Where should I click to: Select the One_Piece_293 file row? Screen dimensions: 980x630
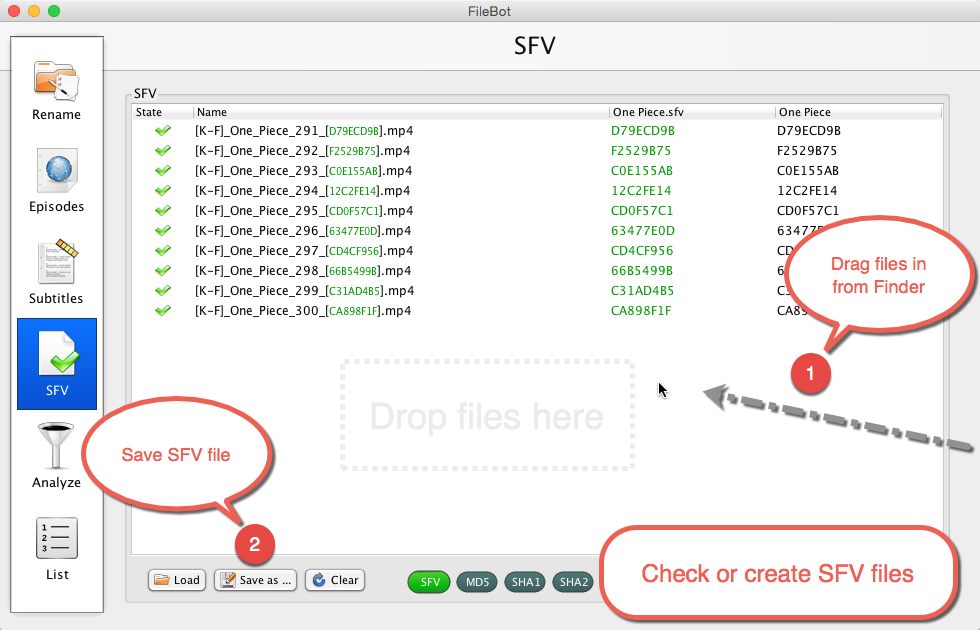point(537,171)
